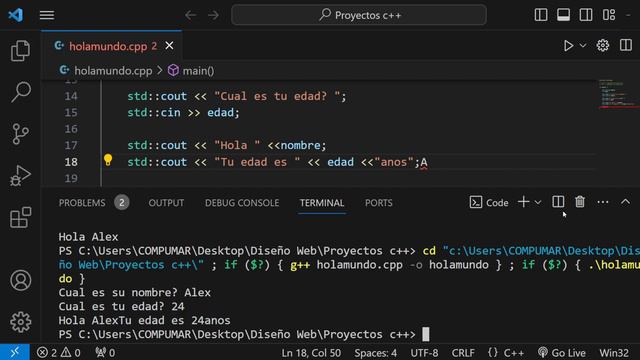Click the underlined 'A' error on line 18
Screen dimensions: 640x360
[x=424, y=162]
